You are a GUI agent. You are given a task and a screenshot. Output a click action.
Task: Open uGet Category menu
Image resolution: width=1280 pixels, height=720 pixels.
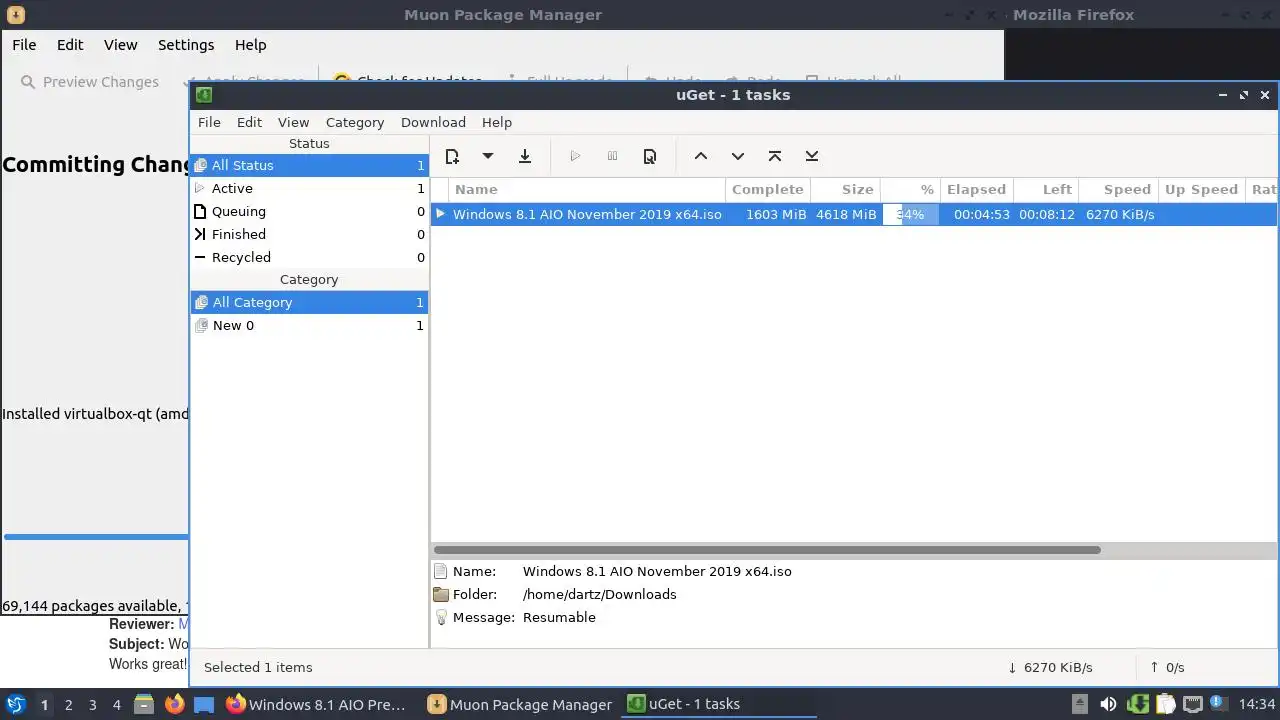[x=355, y=122]
